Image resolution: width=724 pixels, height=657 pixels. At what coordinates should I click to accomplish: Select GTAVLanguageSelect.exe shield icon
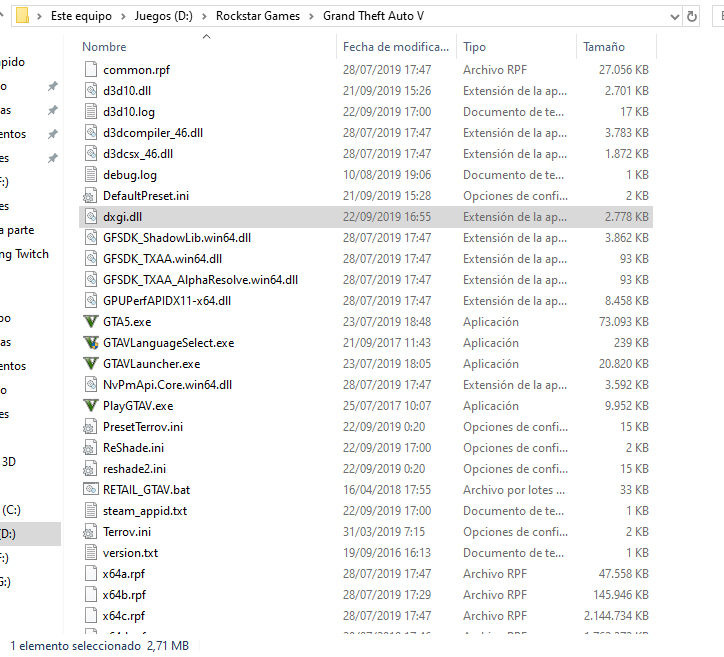pos(90,343)
